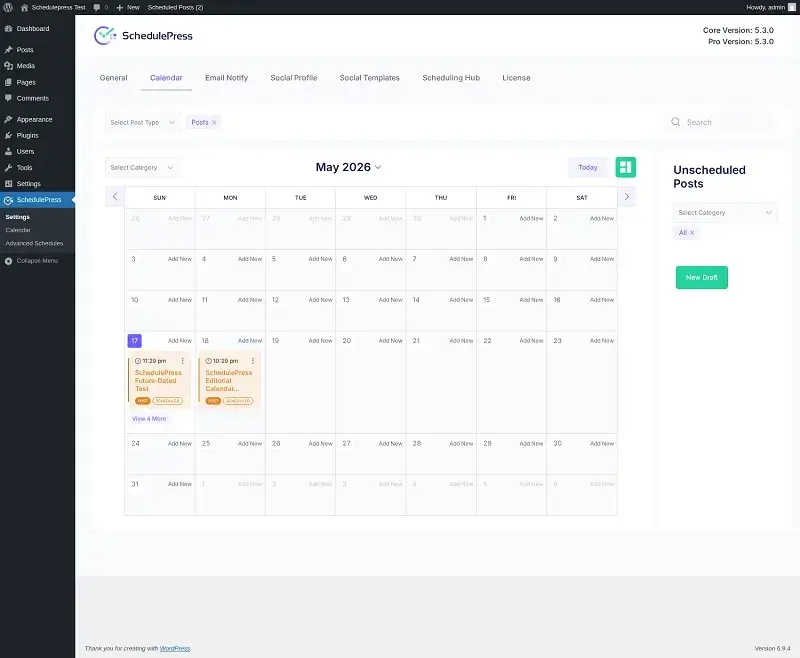
Task: Click the plus New icon in admin bar
Action: (x=120, y=7)
